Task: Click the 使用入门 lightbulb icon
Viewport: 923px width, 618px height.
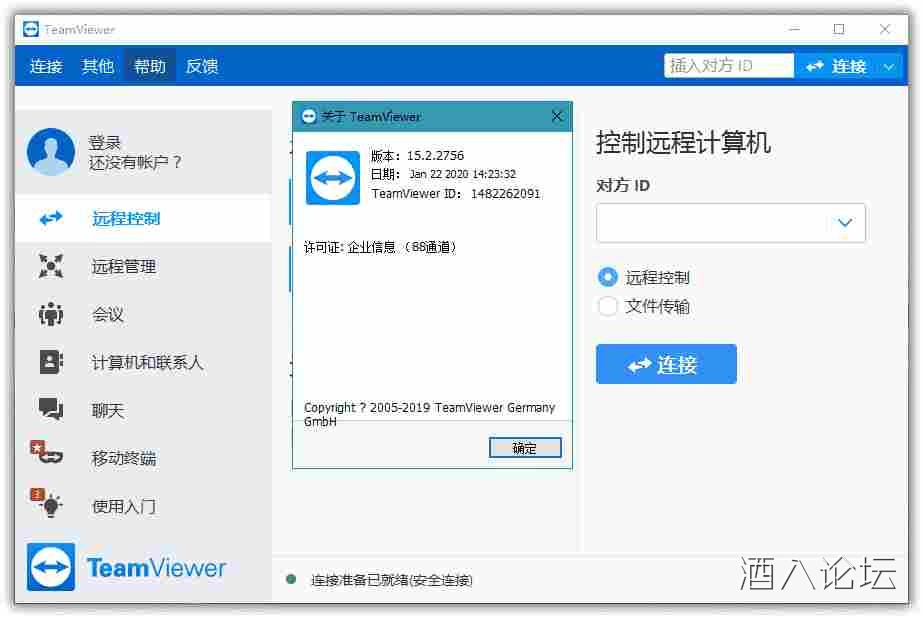Action: tap(47, 502)
